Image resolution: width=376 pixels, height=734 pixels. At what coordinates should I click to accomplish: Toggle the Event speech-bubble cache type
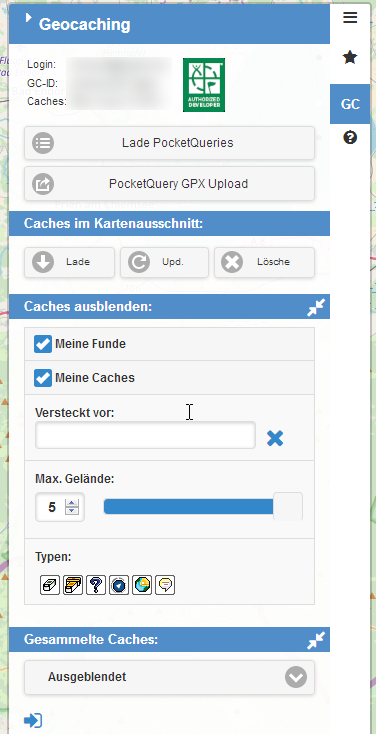pyautogui.click(x=165, y=585)
